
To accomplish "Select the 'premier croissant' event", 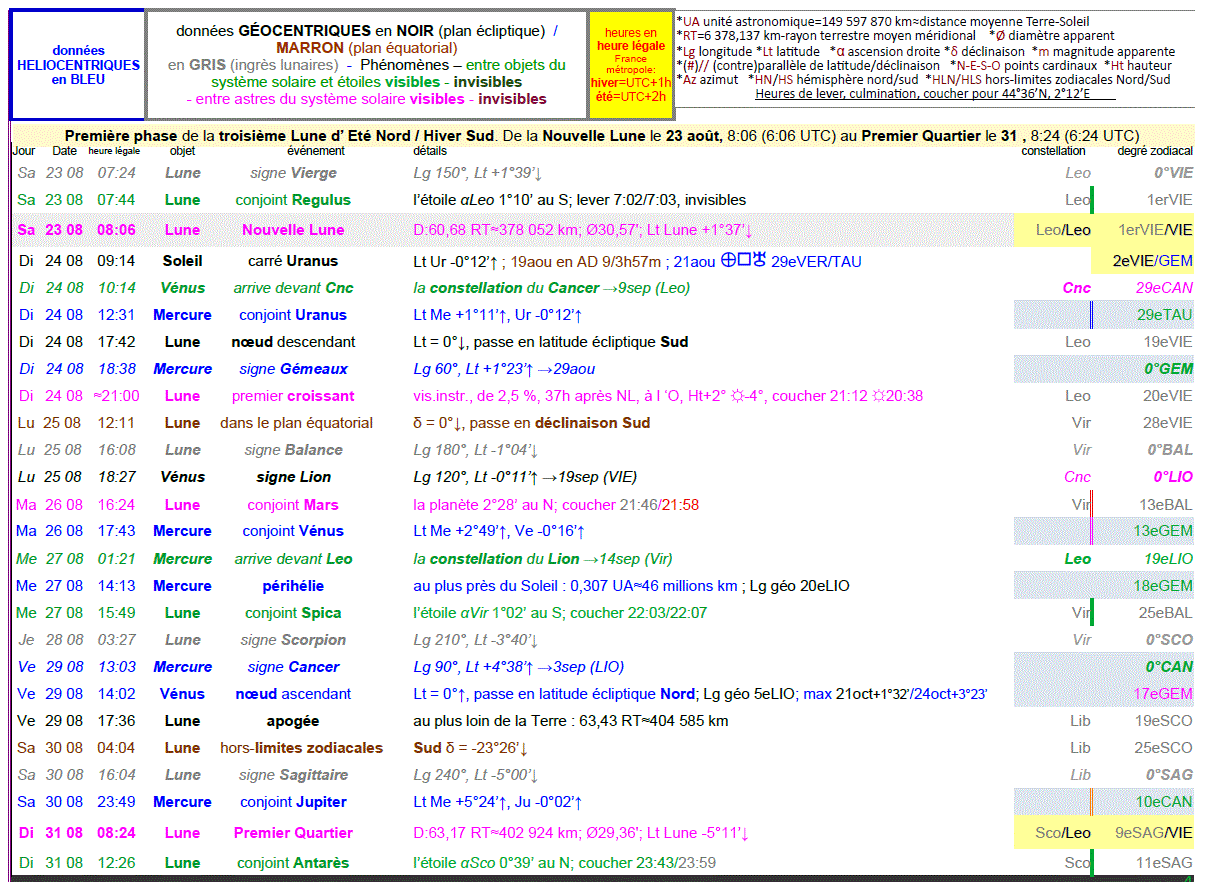I will 293,396.
